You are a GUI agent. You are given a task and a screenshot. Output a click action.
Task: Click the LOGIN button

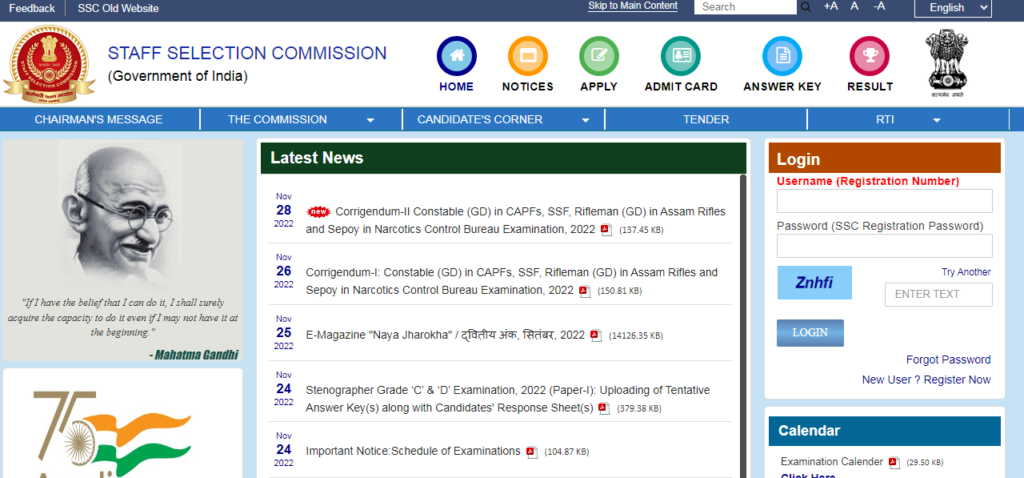tap(810, 333)
